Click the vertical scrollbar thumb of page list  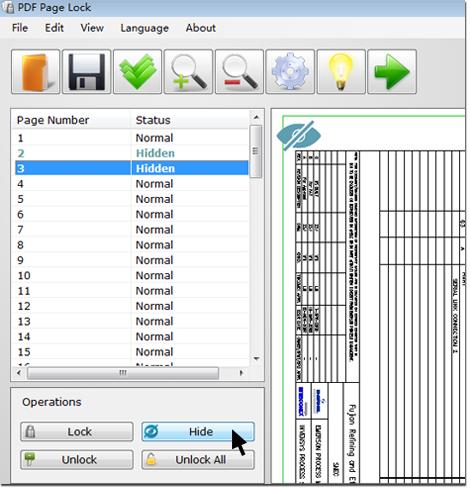[x=256, y=152]
